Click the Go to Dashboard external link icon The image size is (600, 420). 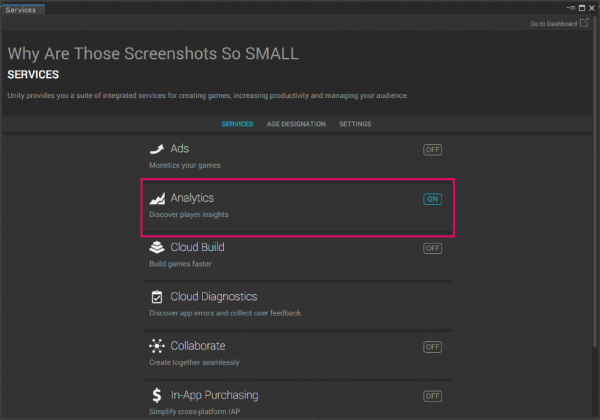coord(584,23)
